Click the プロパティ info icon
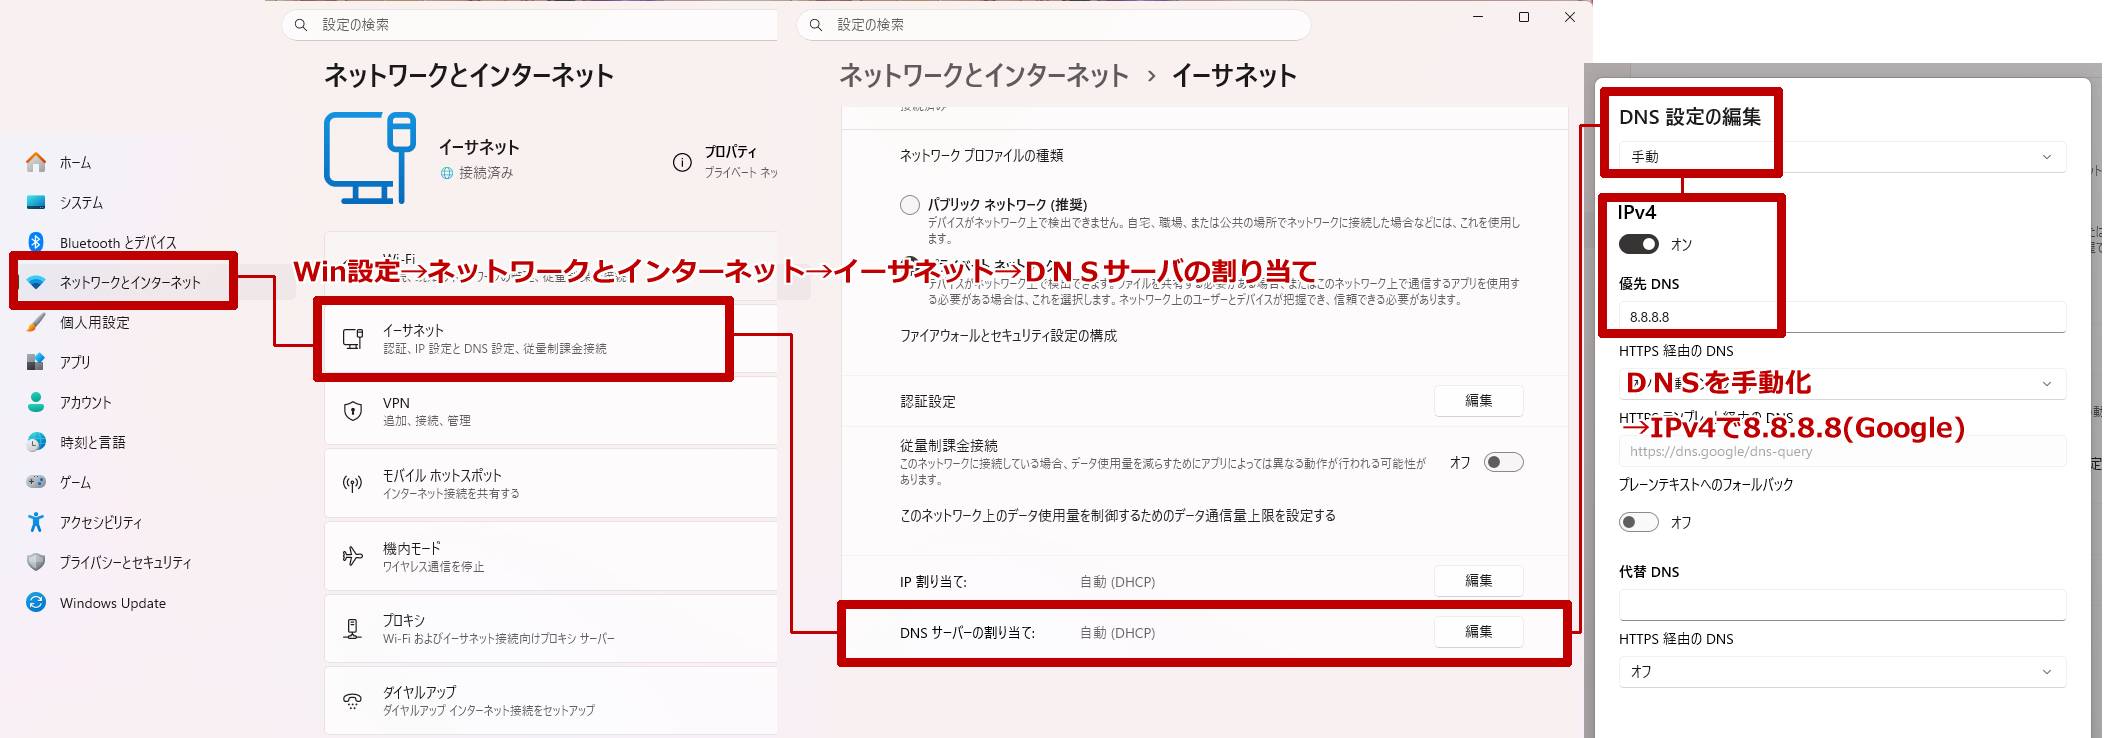Screen dimensions: 2112x738 (682, 162)
